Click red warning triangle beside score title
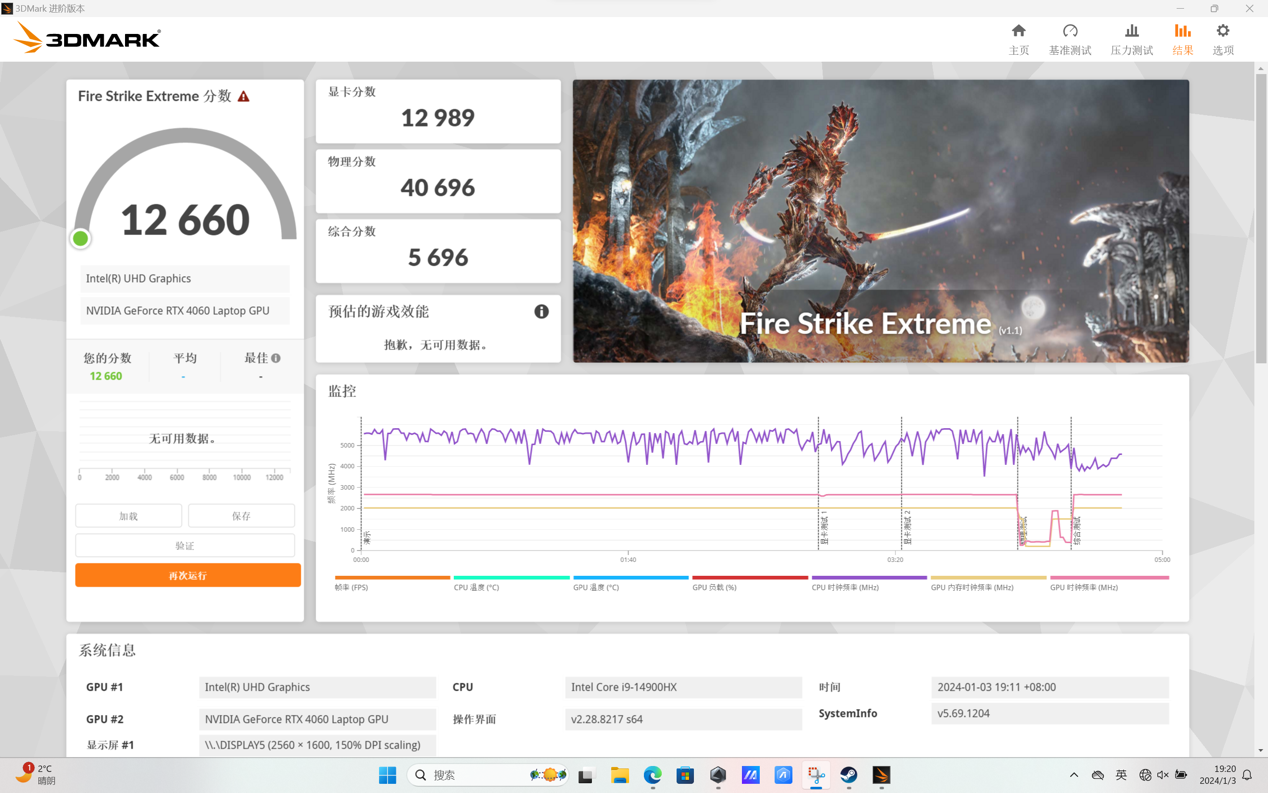This screenshot has height=793, width=1268. click(x=244, y=97)
